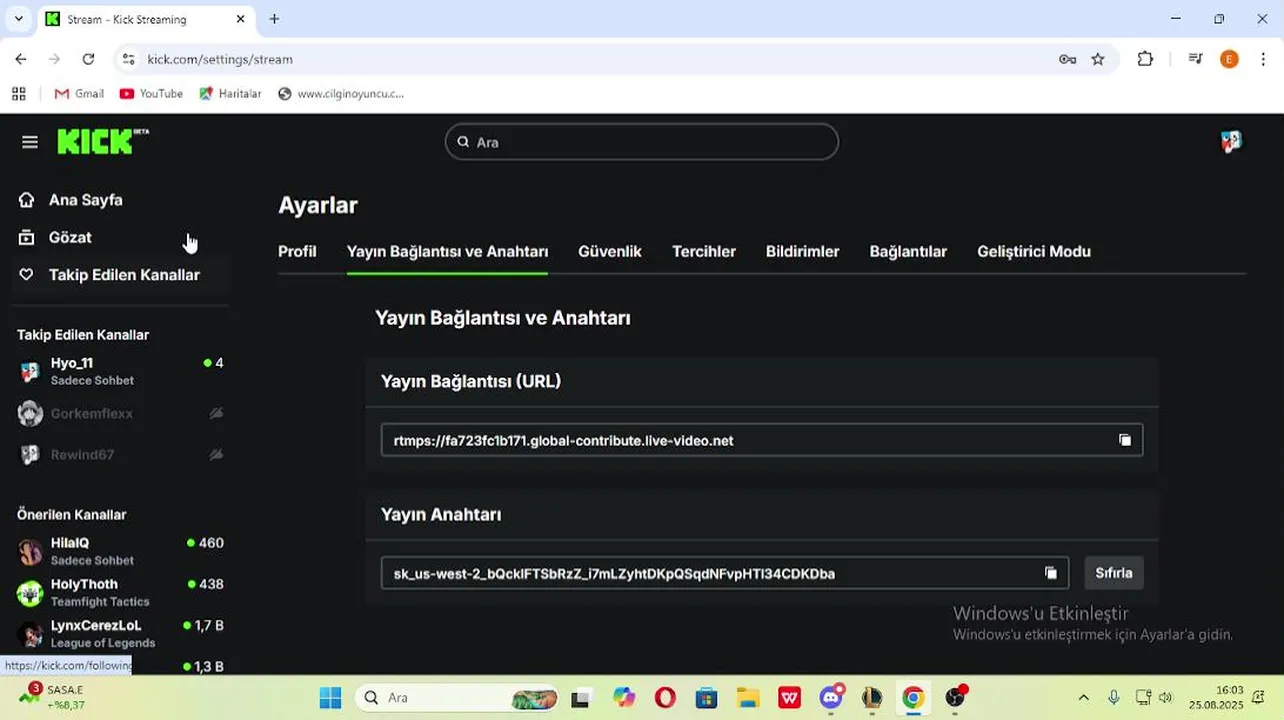
Task: Open Hyo_11 channel
Action: click(x=120, y=371)
